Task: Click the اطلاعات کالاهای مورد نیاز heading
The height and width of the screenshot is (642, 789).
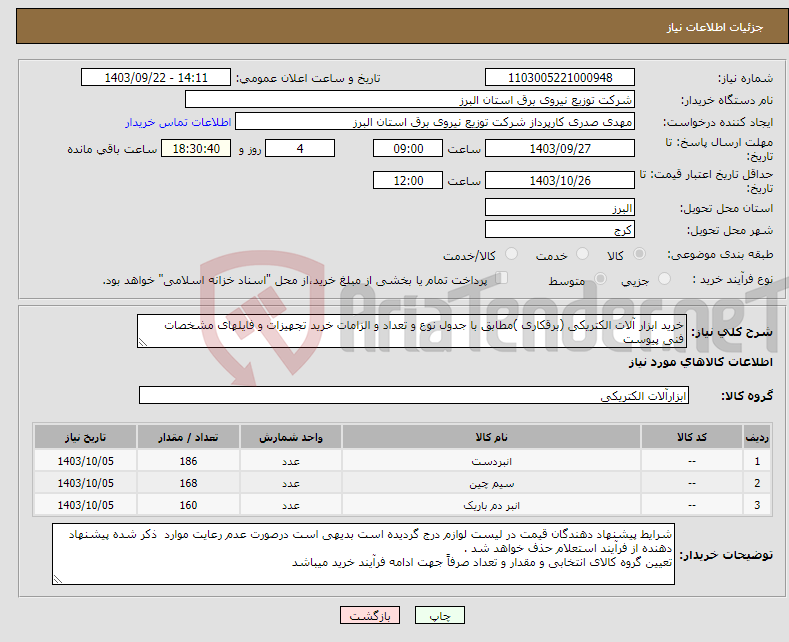Action: pos(700,362)
